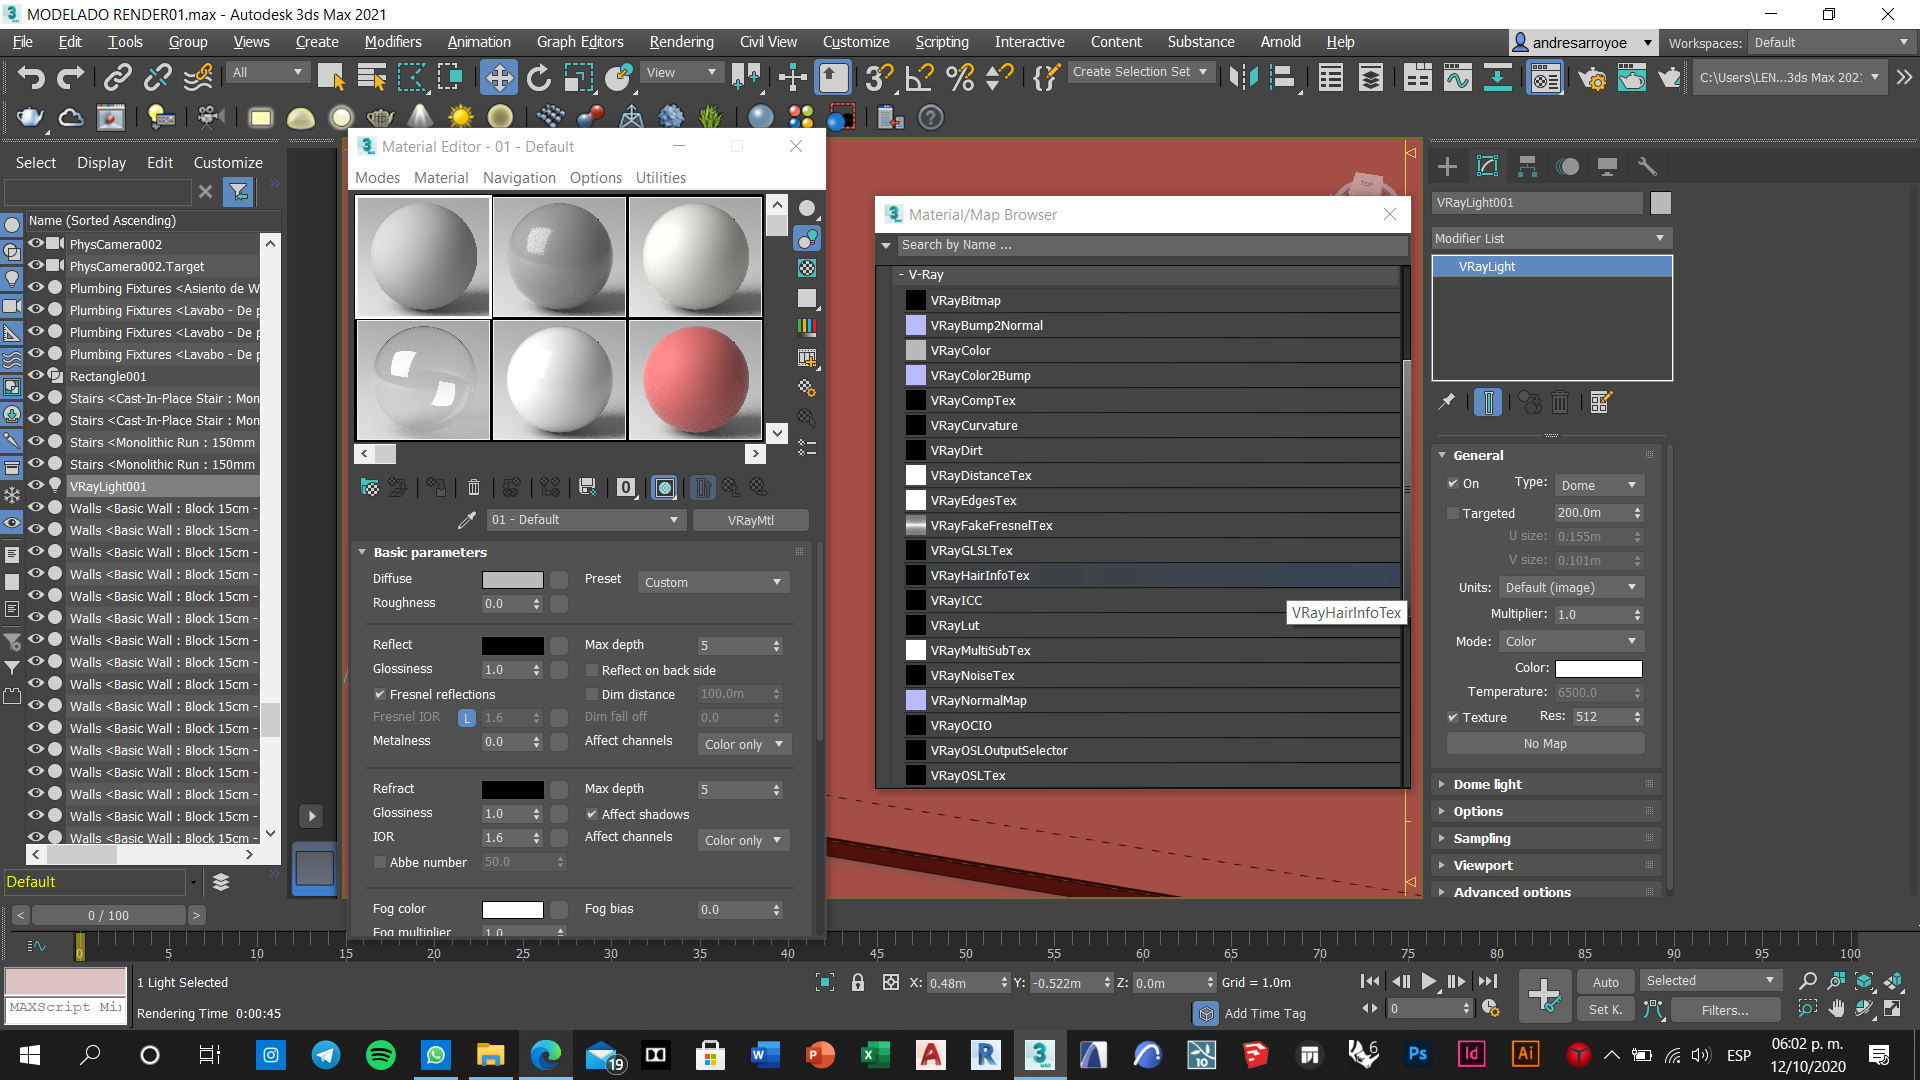This screenshot has height=1080, width=1920.
Task: Enable Abbe number checkbox
Action: (x=380, y=862)
